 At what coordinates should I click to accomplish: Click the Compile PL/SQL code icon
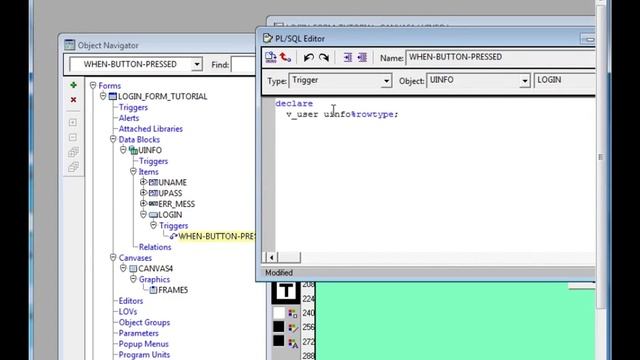coord(271,57)
